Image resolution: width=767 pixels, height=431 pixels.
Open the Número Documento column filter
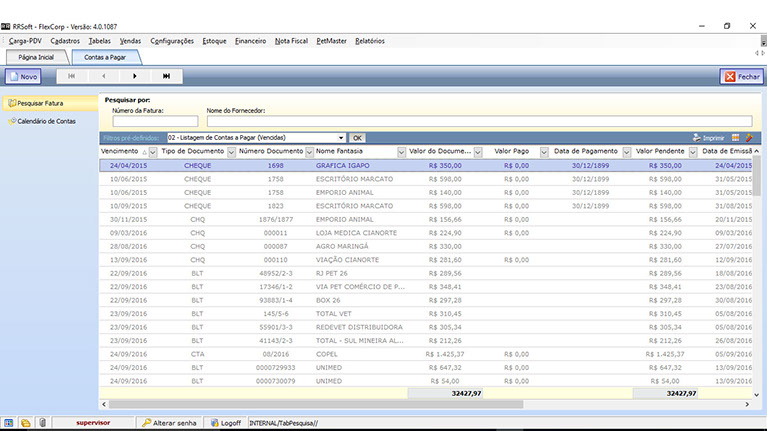[x=309, y=152]
